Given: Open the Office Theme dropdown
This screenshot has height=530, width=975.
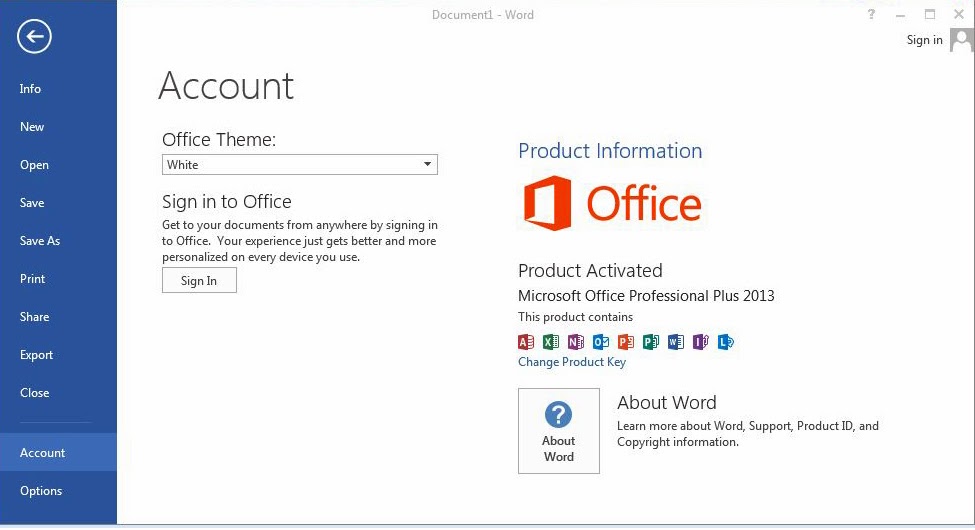Looking at the screenshot, I should [300, 165].
